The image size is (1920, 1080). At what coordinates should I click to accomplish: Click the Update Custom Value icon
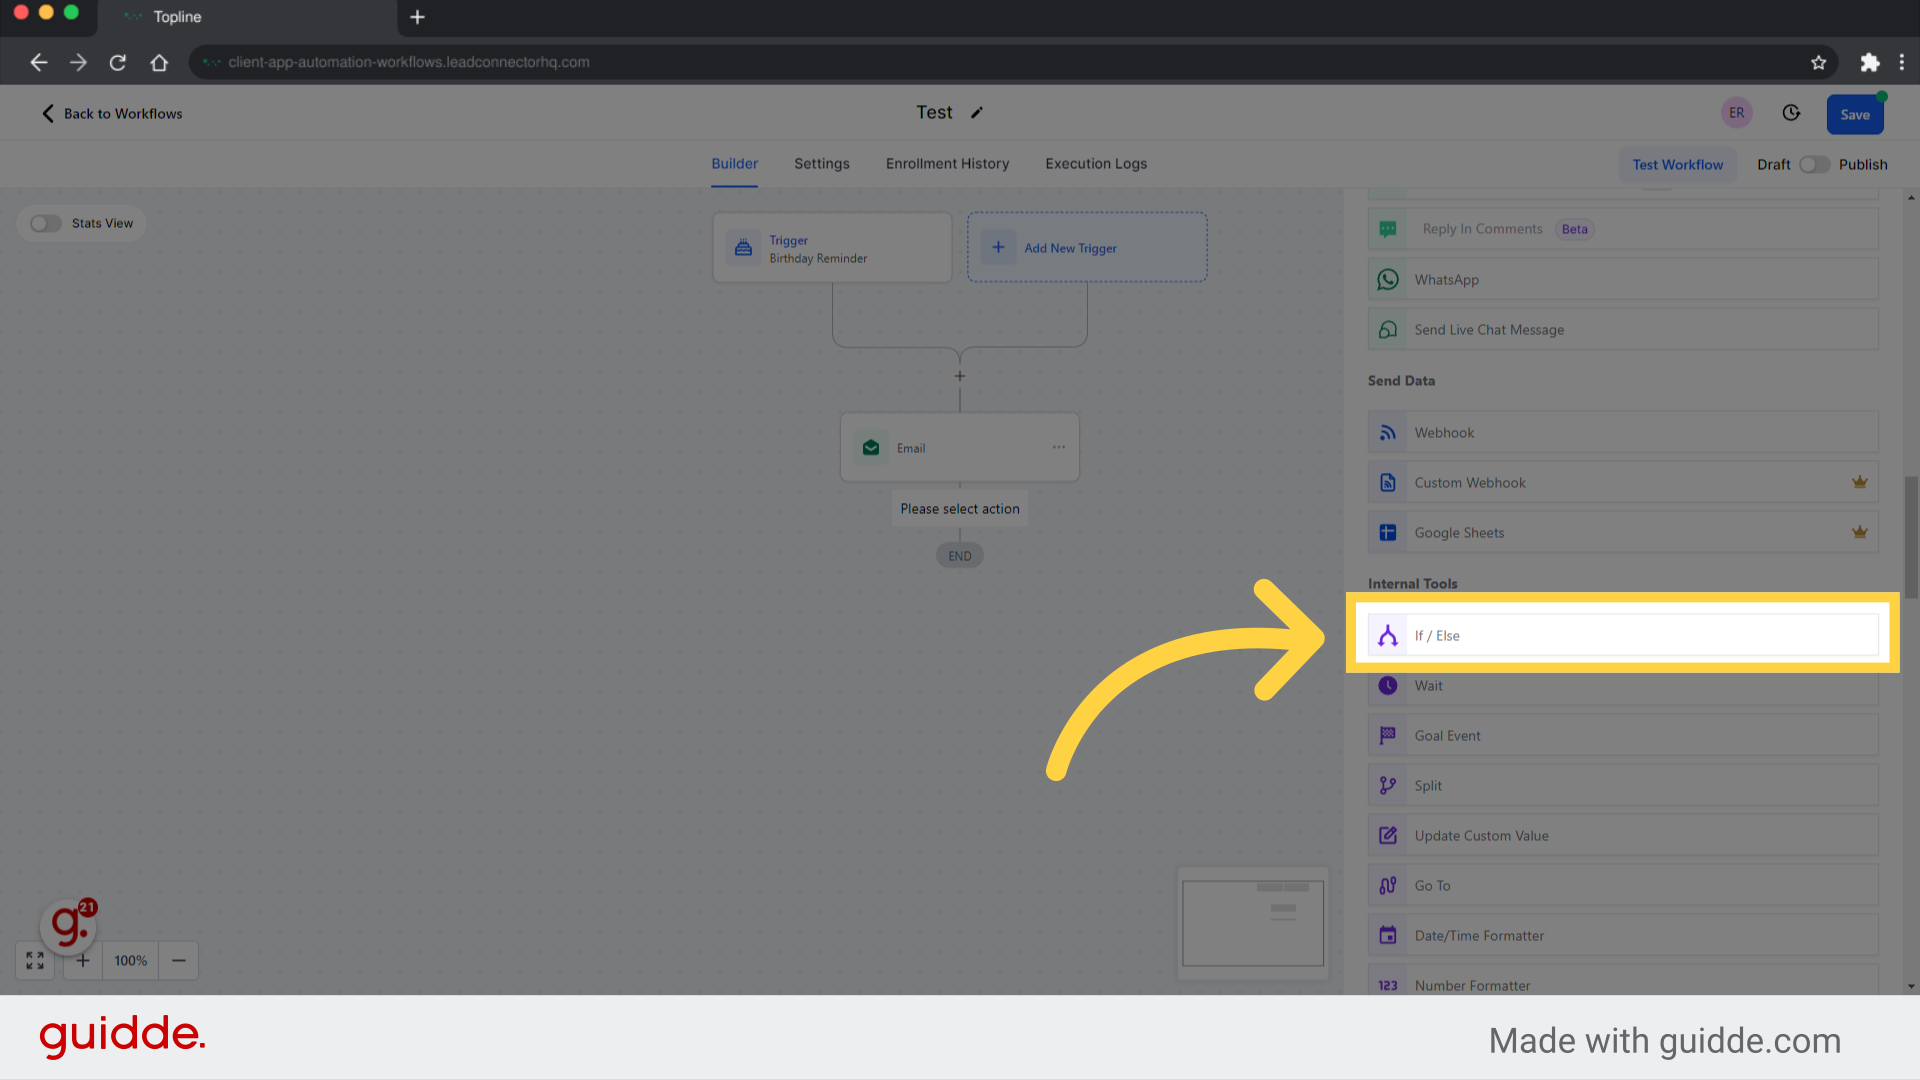(x=1388, y=836)
